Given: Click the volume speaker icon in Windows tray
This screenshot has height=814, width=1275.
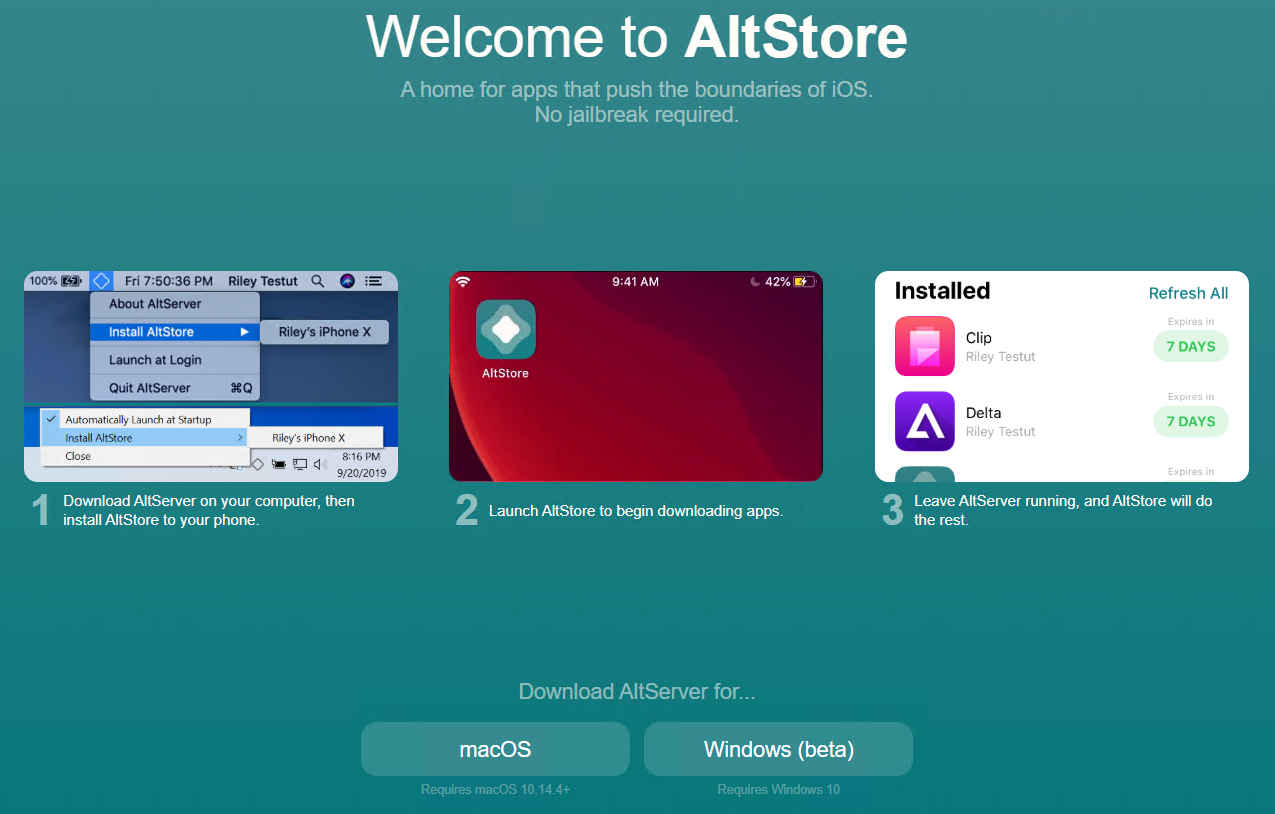Looking at the screenshot, I should [320, 464].
